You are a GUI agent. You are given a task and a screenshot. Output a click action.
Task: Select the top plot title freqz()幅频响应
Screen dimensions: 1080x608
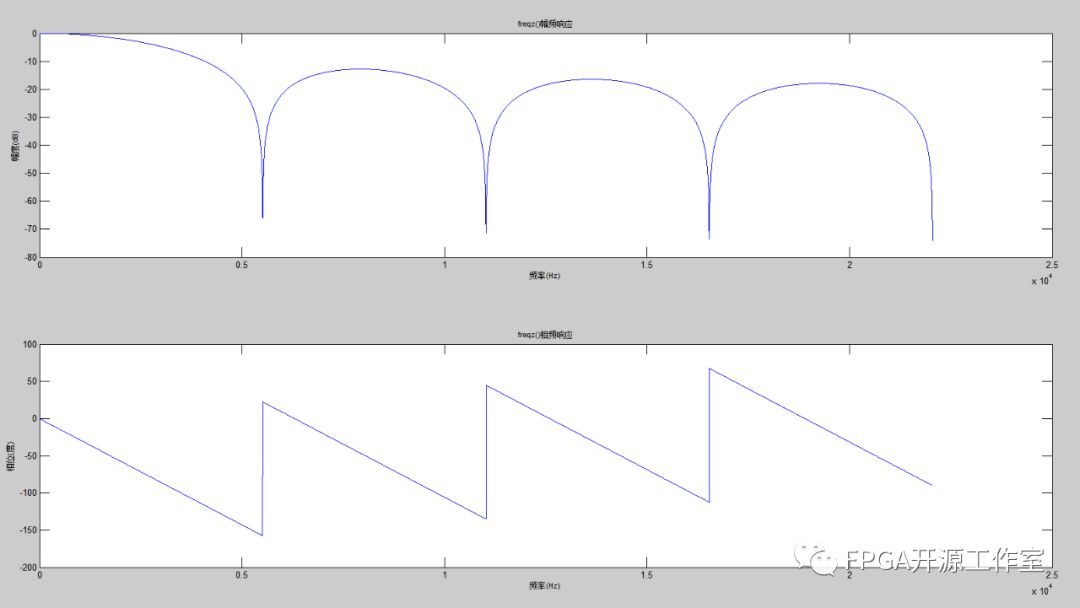point(545,22)
